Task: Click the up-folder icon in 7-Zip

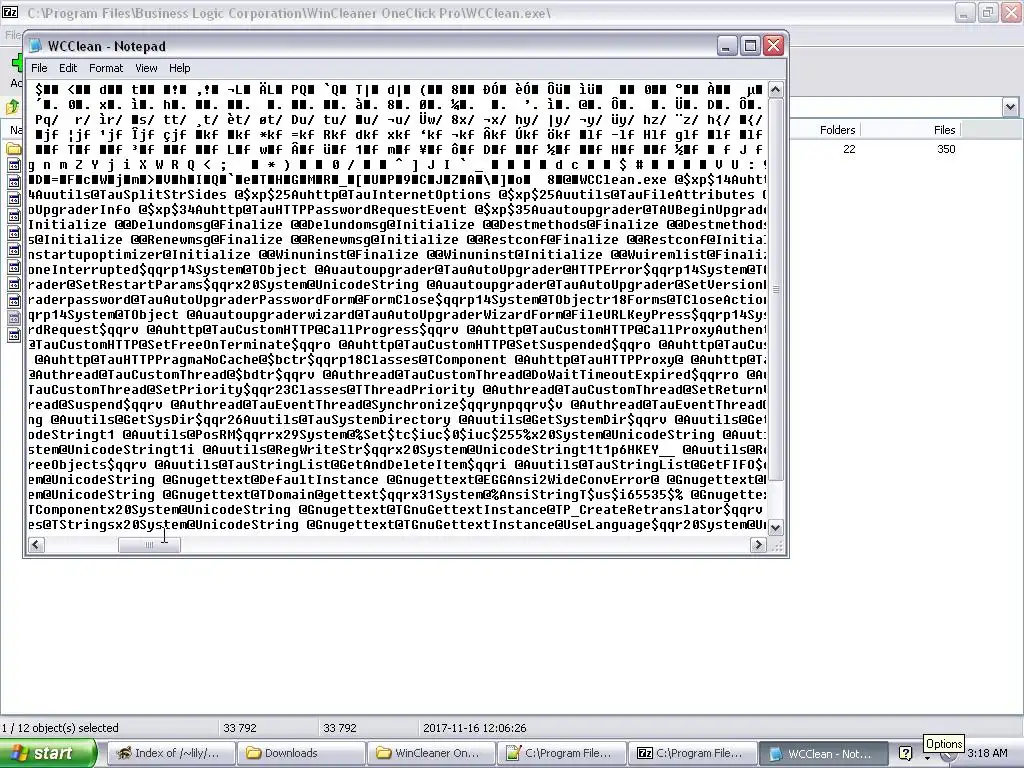Action: point(12,106)
